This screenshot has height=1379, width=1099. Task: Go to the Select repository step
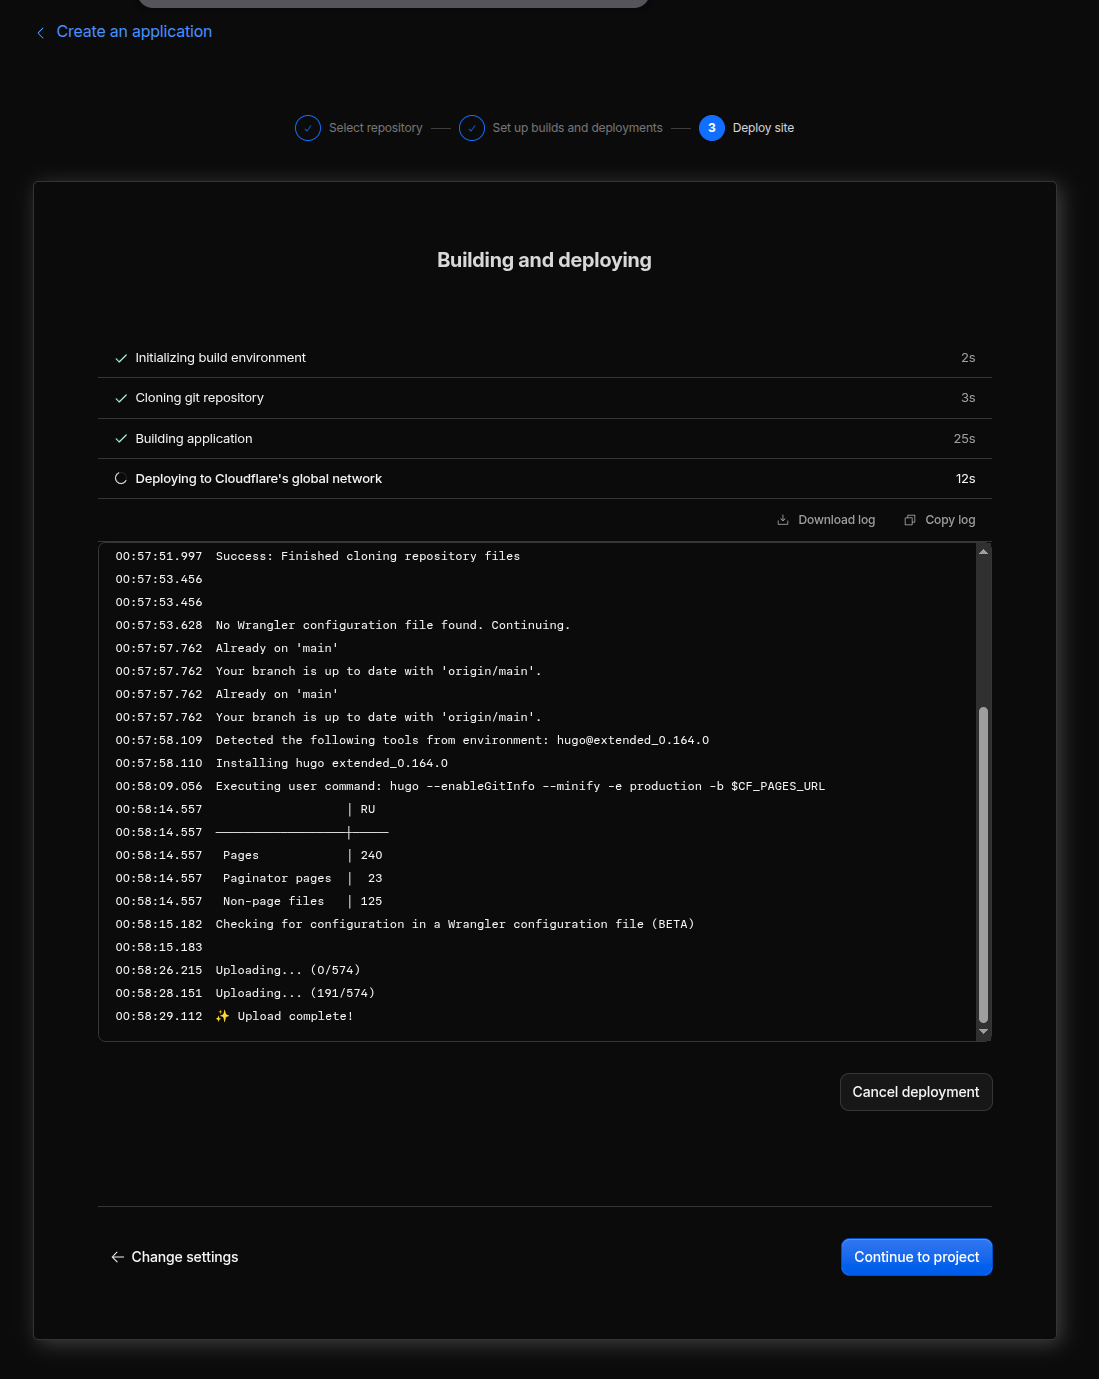376,128
